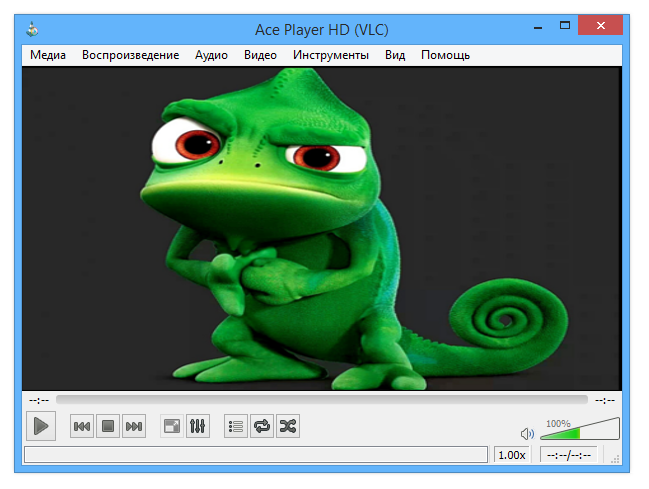Skip to the next track
Viewport: 649px width, 489px height.
134,426
